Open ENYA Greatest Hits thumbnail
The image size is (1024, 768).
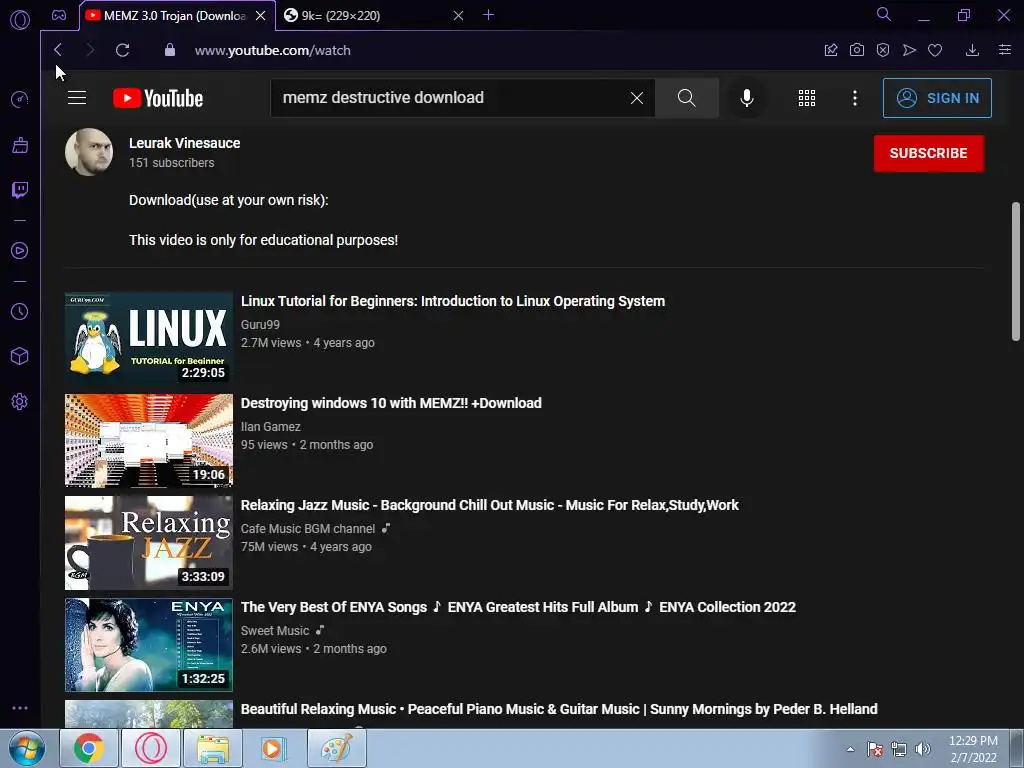tap(149, 645)
